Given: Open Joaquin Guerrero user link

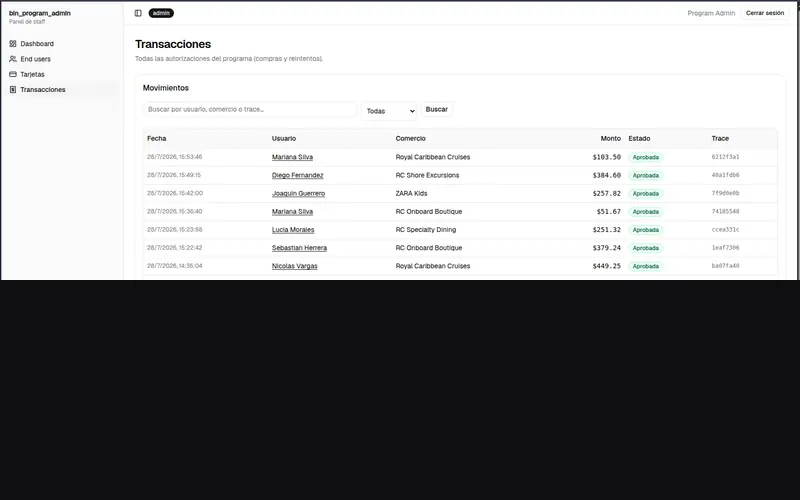Looking at the screenshot, I should [298, 193].
